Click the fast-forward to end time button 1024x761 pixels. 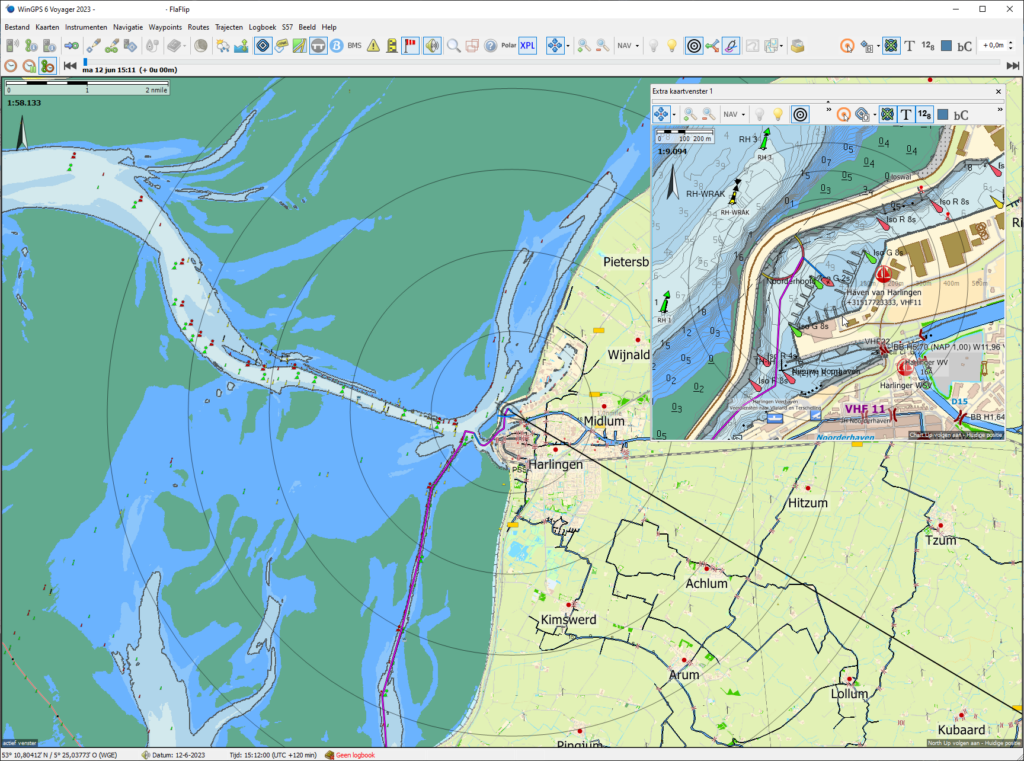1013,65
